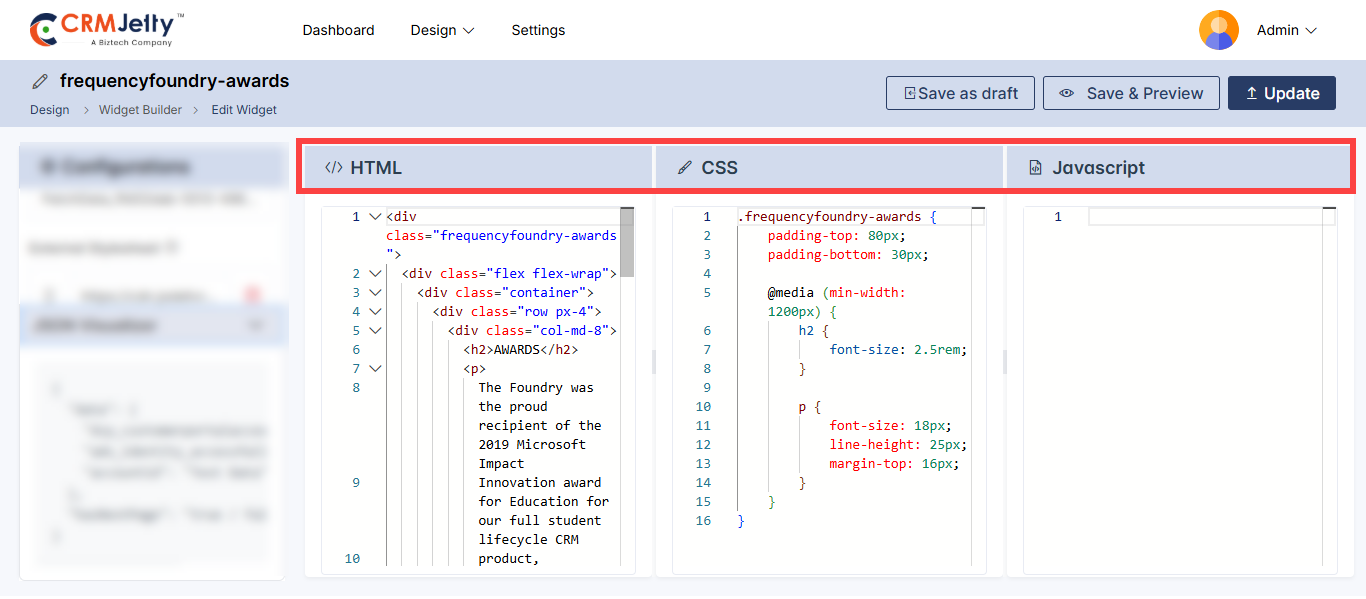Click the pencil icon beside frequencyfoundry-awards
The width and height of the screenshot is (1366, 599).
(40, 81)
